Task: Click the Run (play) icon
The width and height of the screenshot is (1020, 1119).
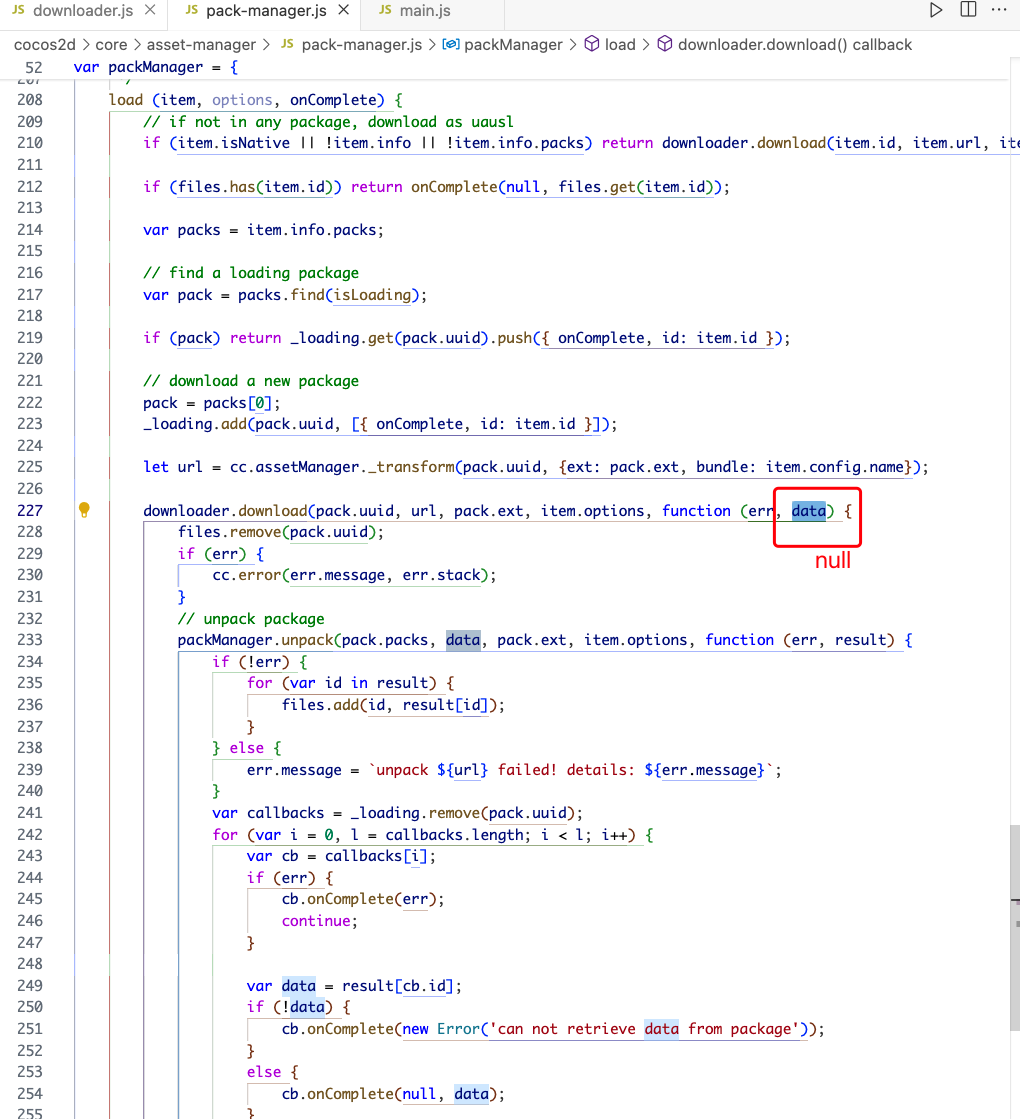Action: pos(935,10)
